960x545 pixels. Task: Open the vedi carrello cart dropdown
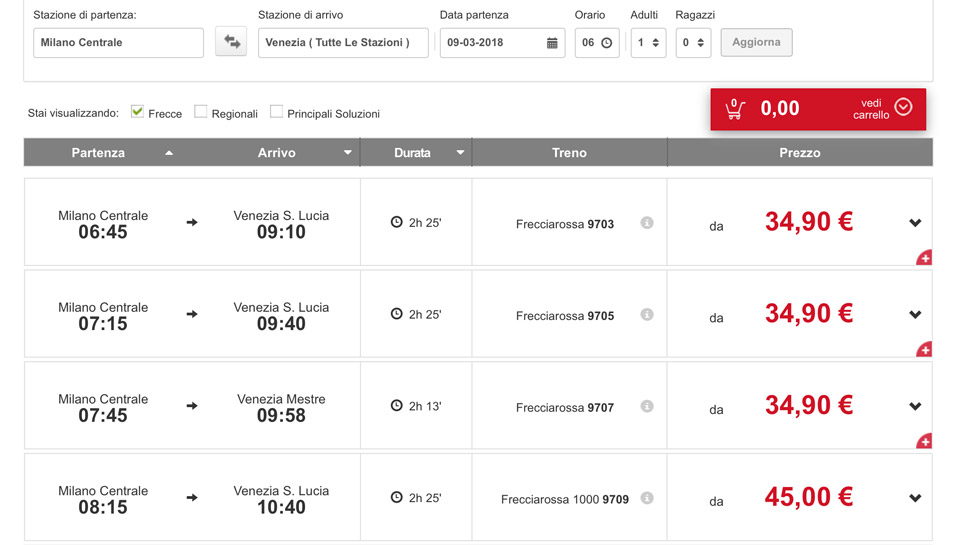click(x=903, y=108)
